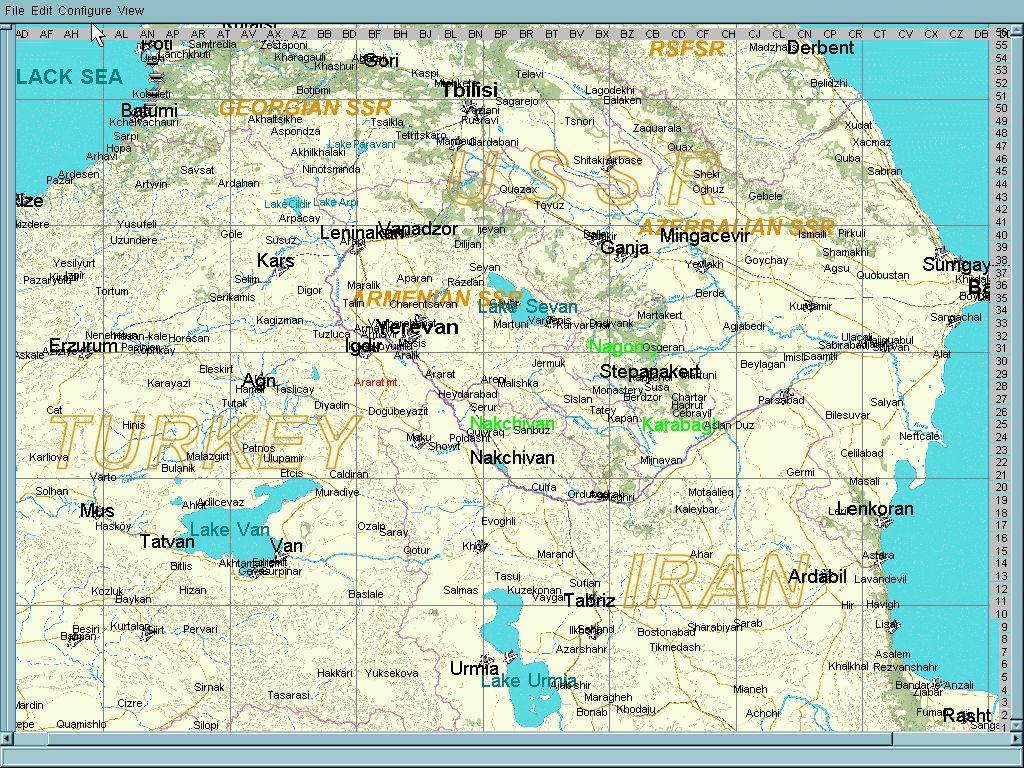Click the BR column header

click(526, 34)
